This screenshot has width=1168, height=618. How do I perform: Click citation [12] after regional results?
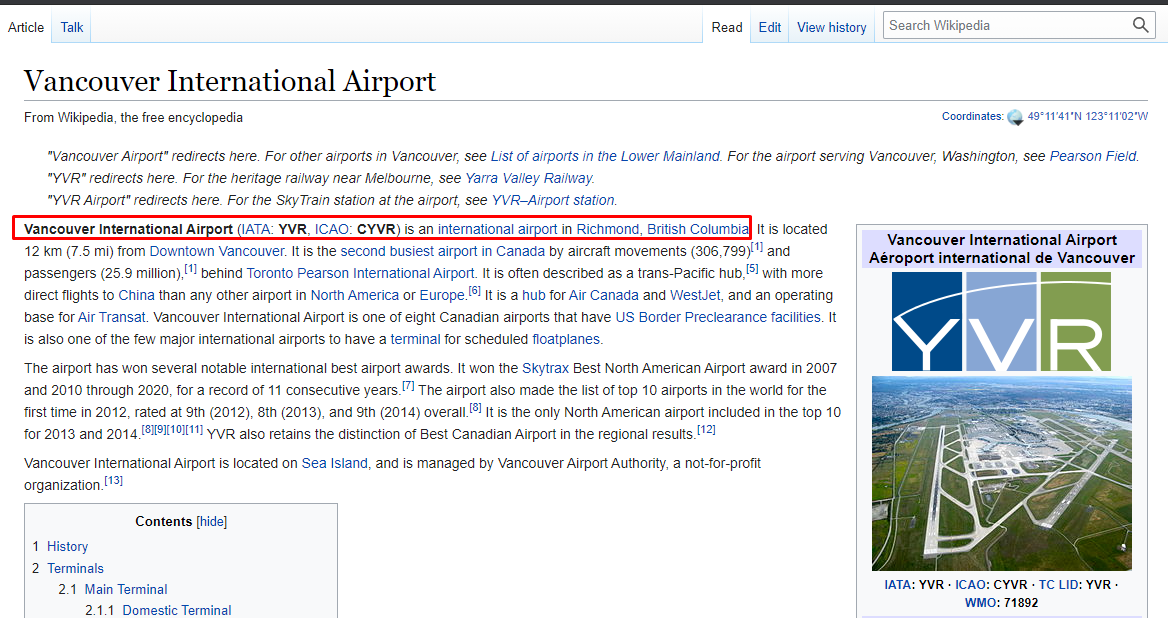(x=706, y=429)
